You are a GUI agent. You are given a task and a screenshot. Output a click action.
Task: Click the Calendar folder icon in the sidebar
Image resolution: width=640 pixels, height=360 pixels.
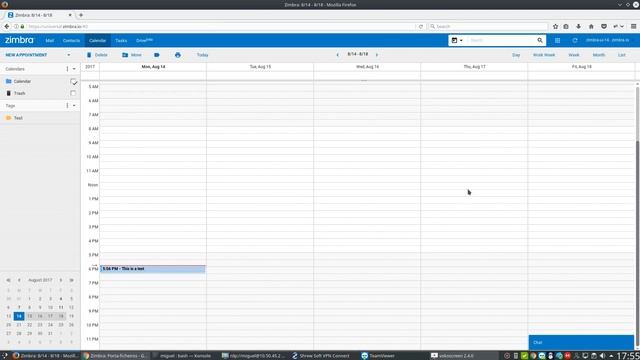coord(9,81)
